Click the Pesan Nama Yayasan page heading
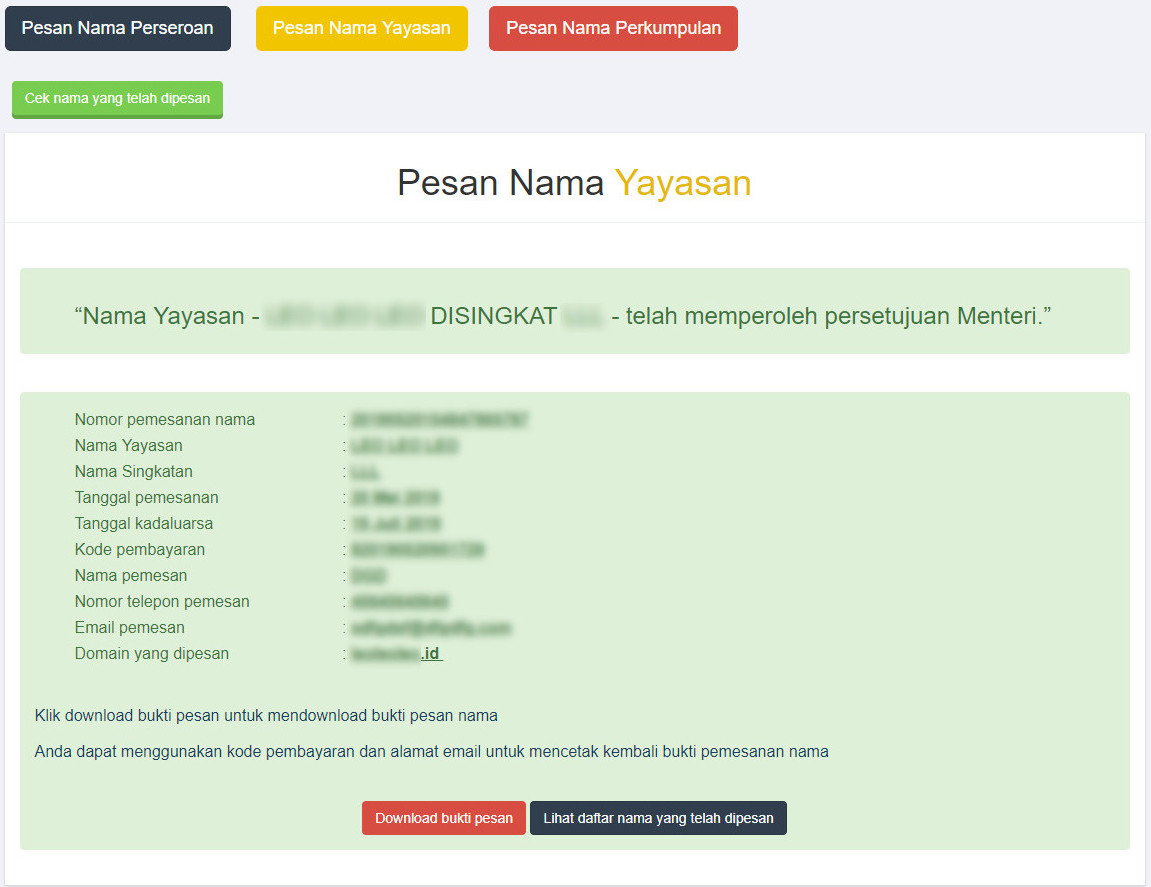The image size is (1151, 887). click(x=574, y=183)
